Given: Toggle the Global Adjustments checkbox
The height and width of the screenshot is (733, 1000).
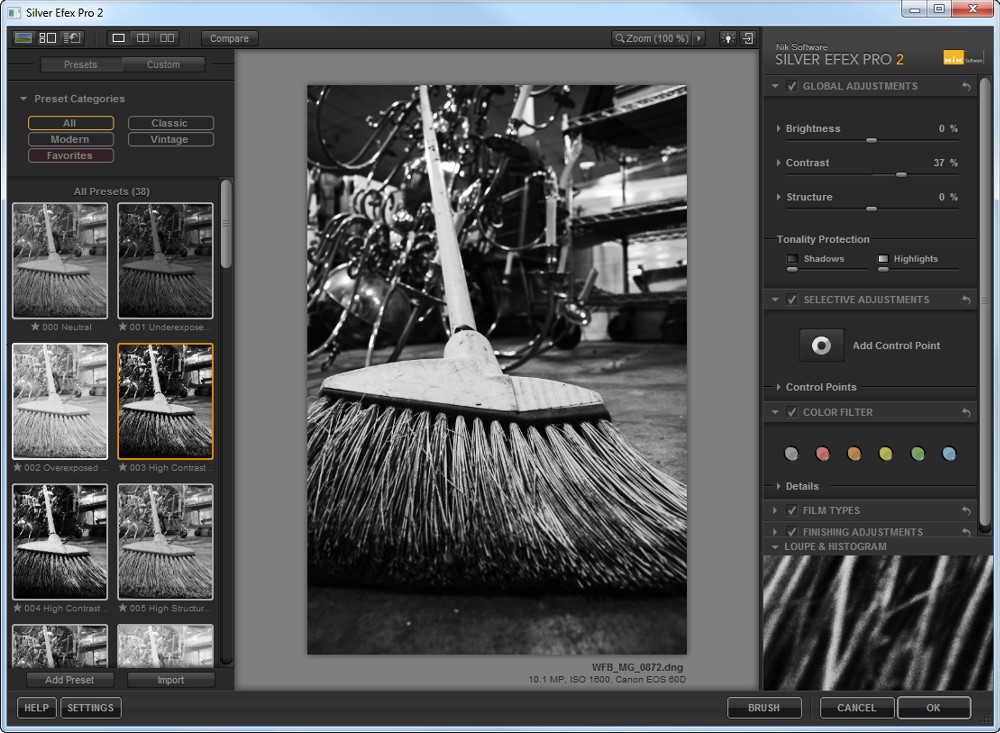Looking at the screenshot, I should [791, 86].
